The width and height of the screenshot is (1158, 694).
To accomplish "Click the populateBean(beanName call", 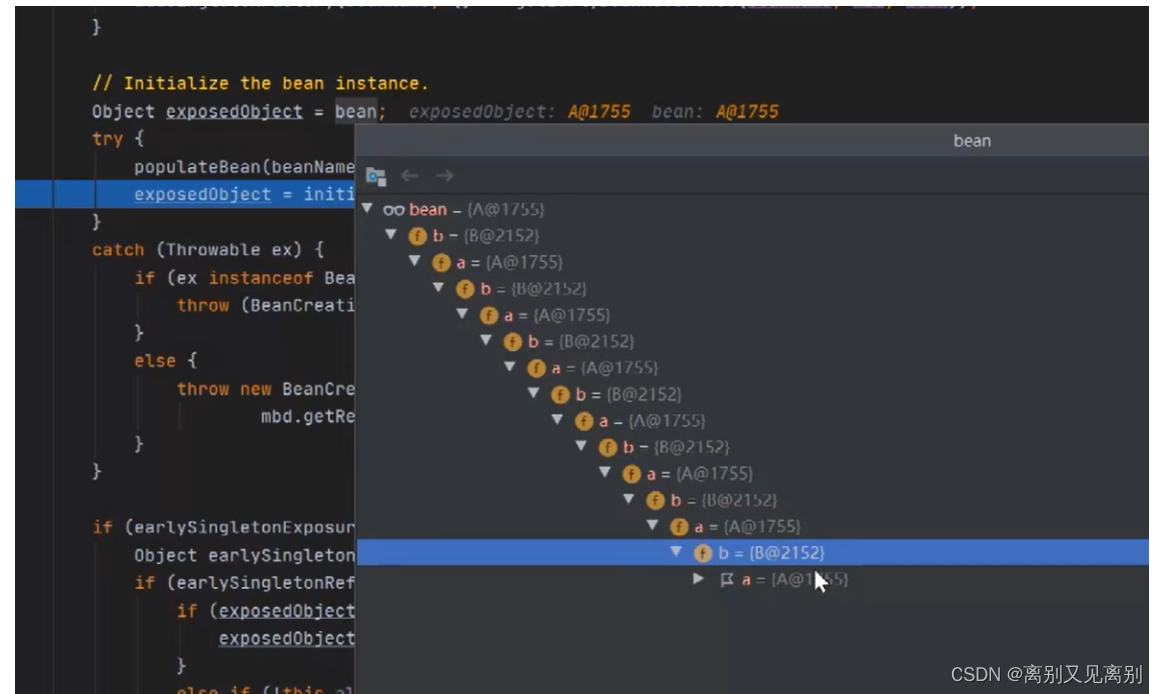I will (244, 168).
